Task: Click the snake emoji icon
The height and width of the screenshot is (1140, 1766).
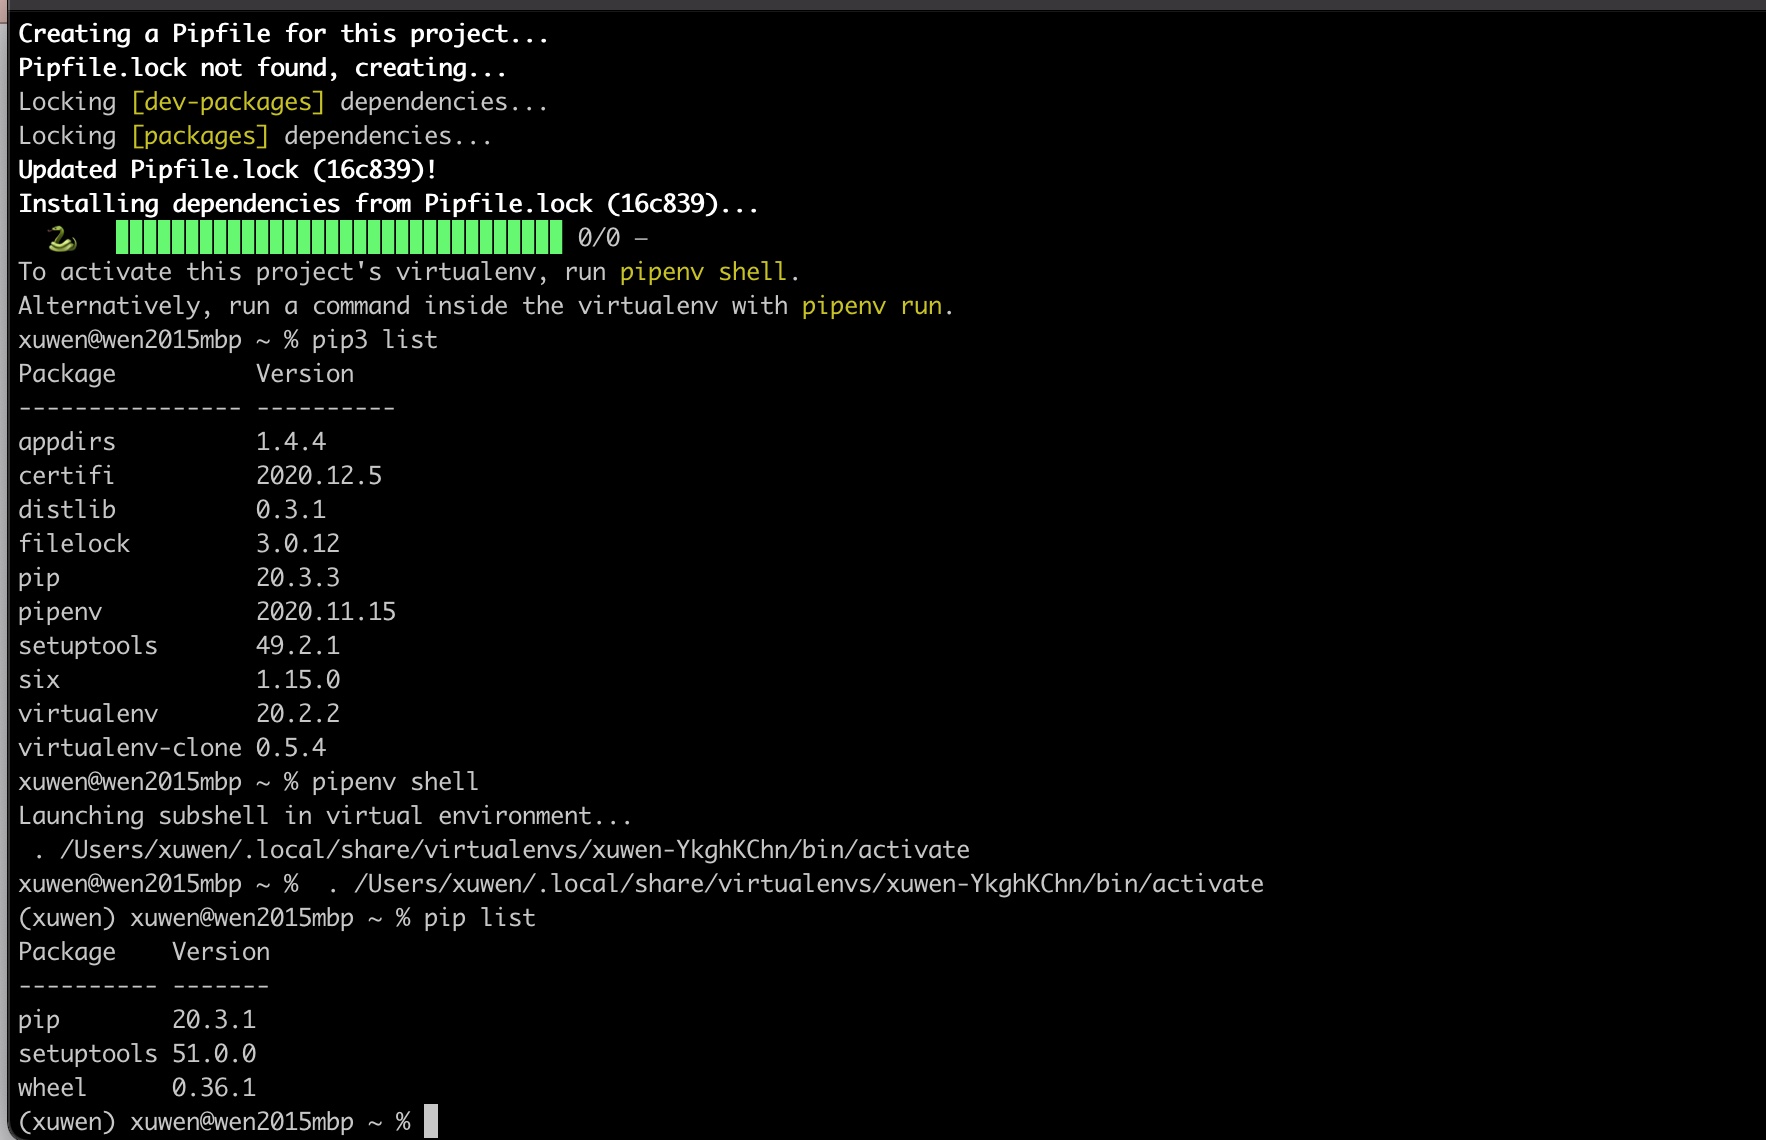Action: tap(61, 238)
